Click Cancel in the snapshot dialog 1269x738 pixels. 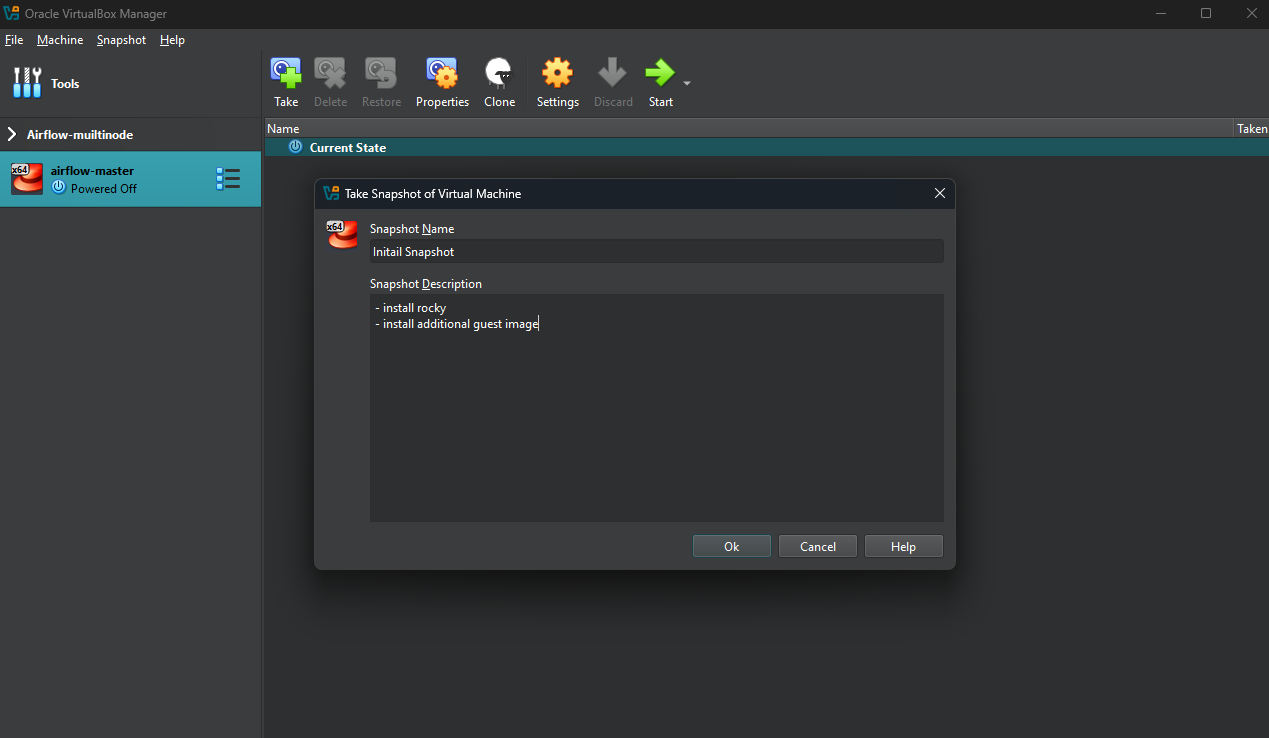(818, 546)
